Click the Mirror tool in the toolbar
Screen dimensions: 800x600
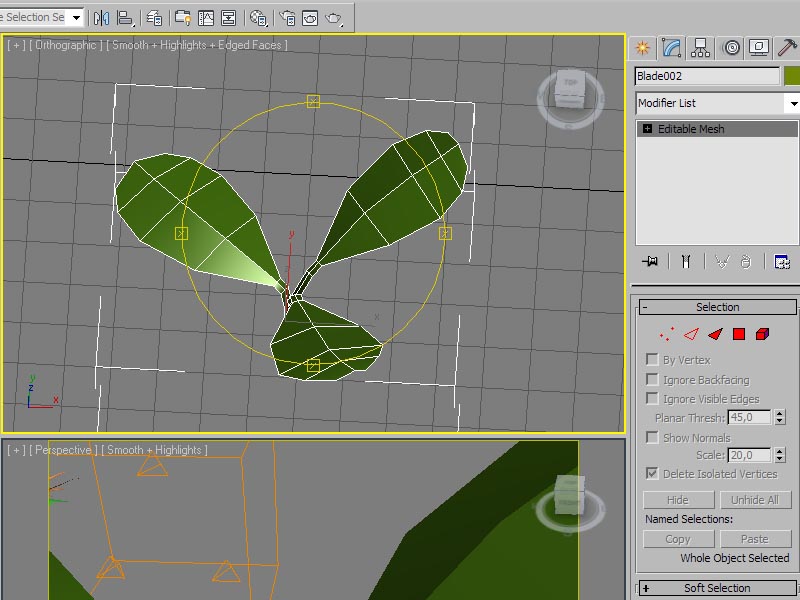coord(102,18)
